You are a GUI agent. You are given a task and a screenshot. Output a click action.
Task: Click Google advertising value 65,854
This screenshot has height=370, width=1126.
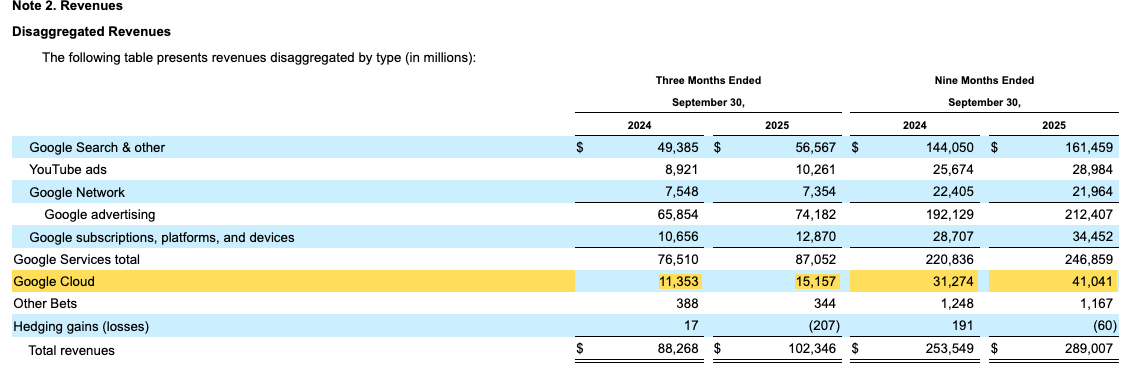coord(678,214)
